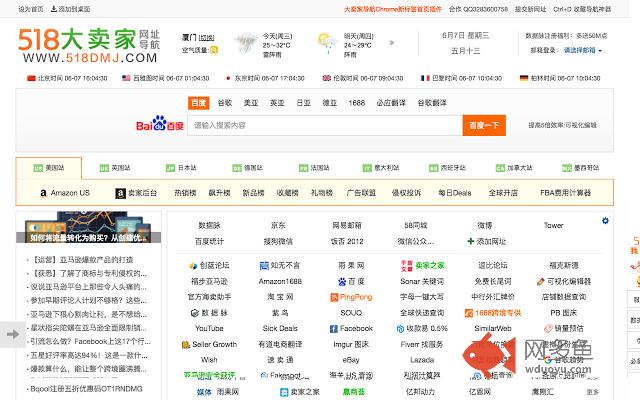640x400 pixels.
Task: Click the 百度一下 search button
Action: [484, 125]
